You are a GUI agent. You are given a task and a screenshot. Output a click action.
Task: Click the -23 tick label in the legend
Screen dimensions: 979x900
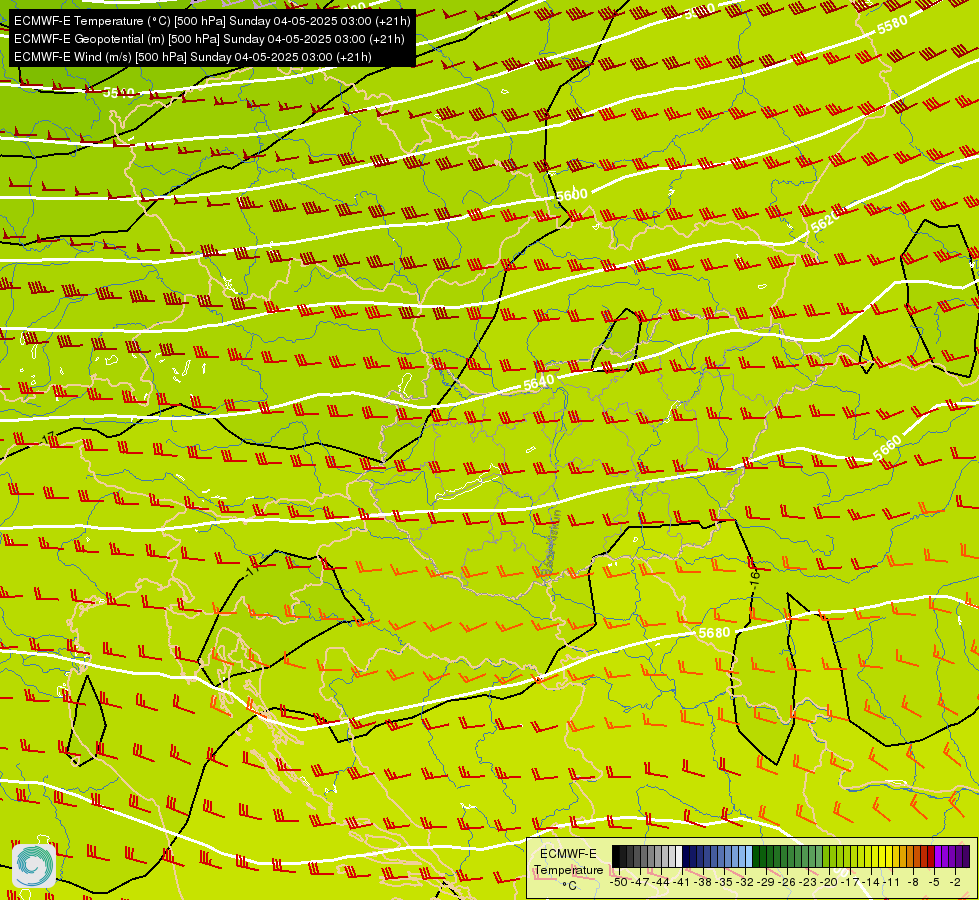[808, 882]
